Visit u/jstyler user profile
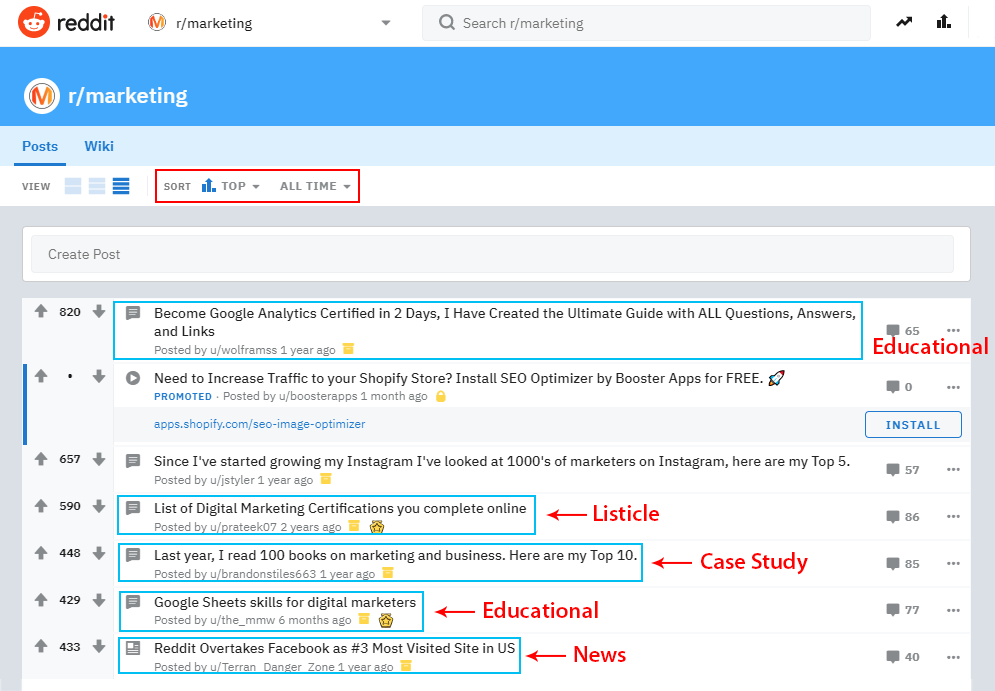Image resolution: width=995 pixels, height=691 pixels. [232, 480]
